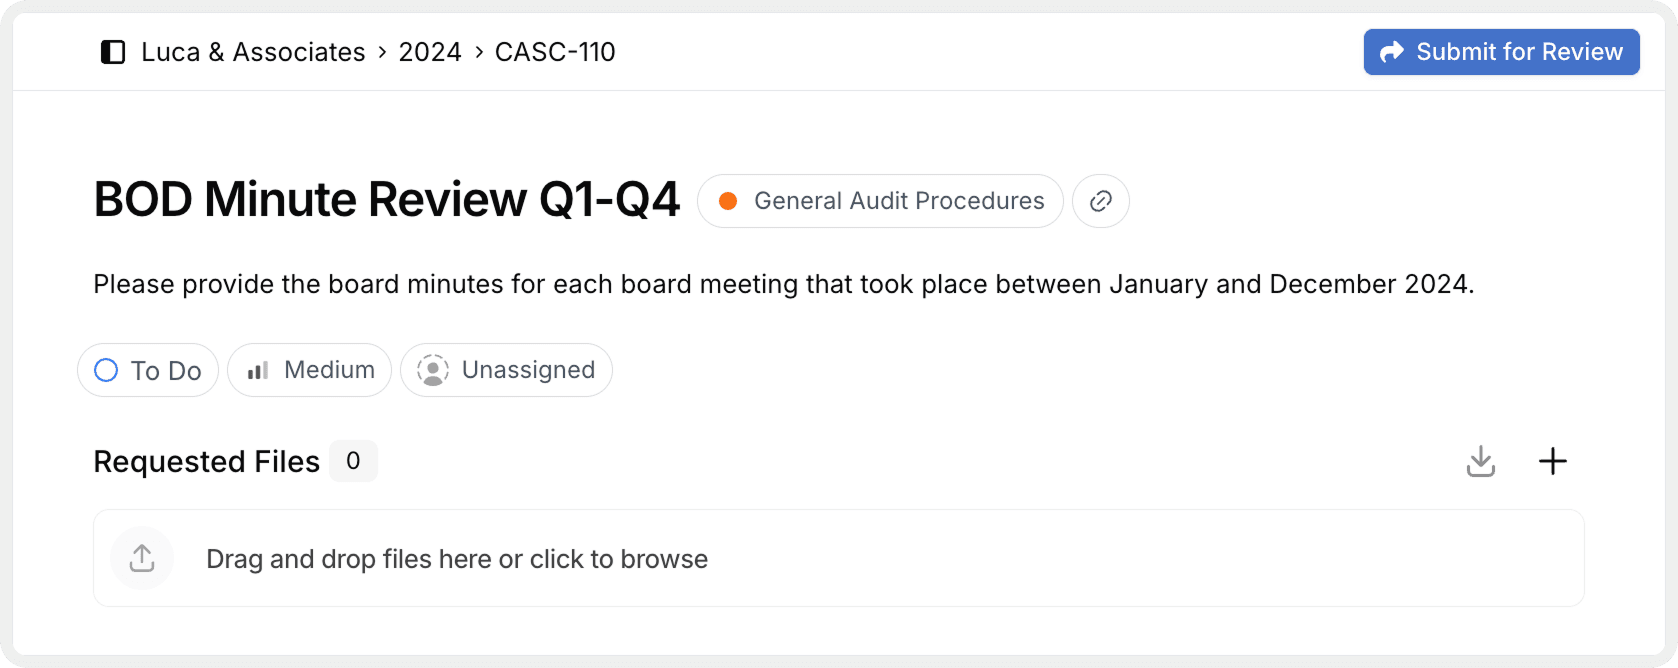Click the avatar icon in the Unassigned chip

[432, 370]
